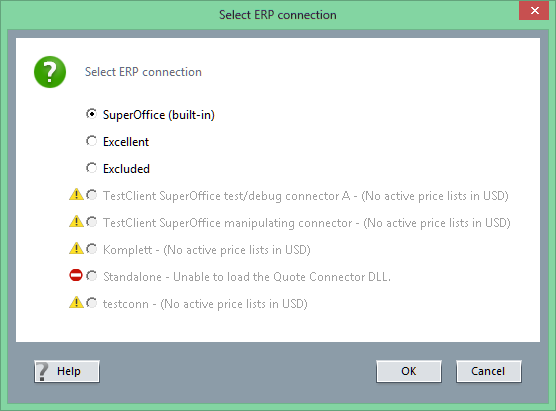Choose the Excellent connection option
Viewport: 556px width, 411px height.
[91, 141]
